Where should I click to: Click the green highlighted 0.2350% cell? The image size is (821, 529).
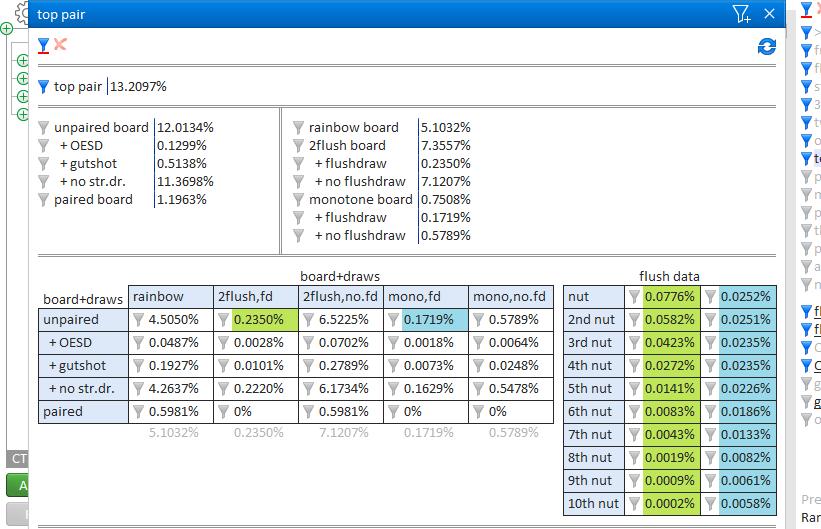(x=264, y=320)
